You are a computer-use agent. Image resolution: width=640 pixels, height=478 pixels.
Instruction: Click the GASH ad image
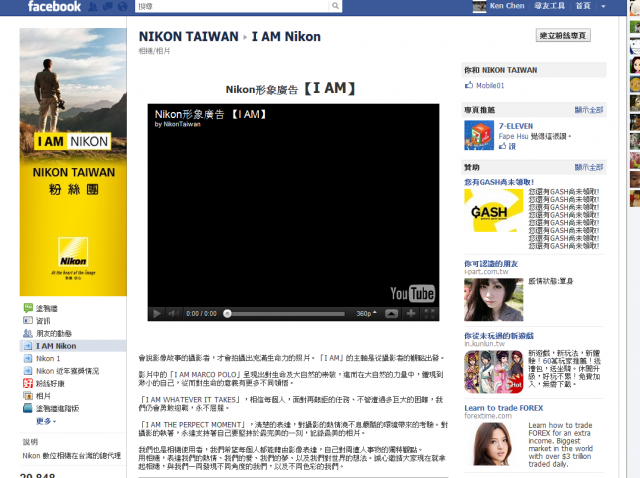[493, 211]
